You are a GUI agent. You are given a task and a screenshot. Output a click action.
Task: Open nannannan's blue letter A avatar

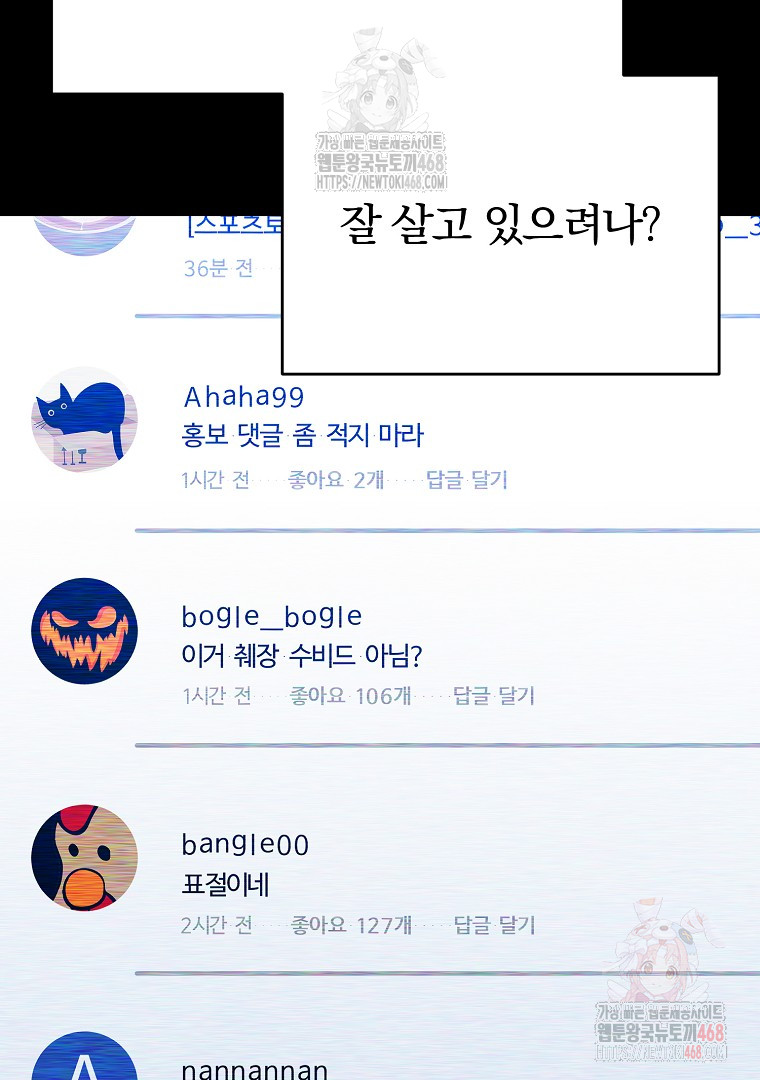pos(84,1056)
